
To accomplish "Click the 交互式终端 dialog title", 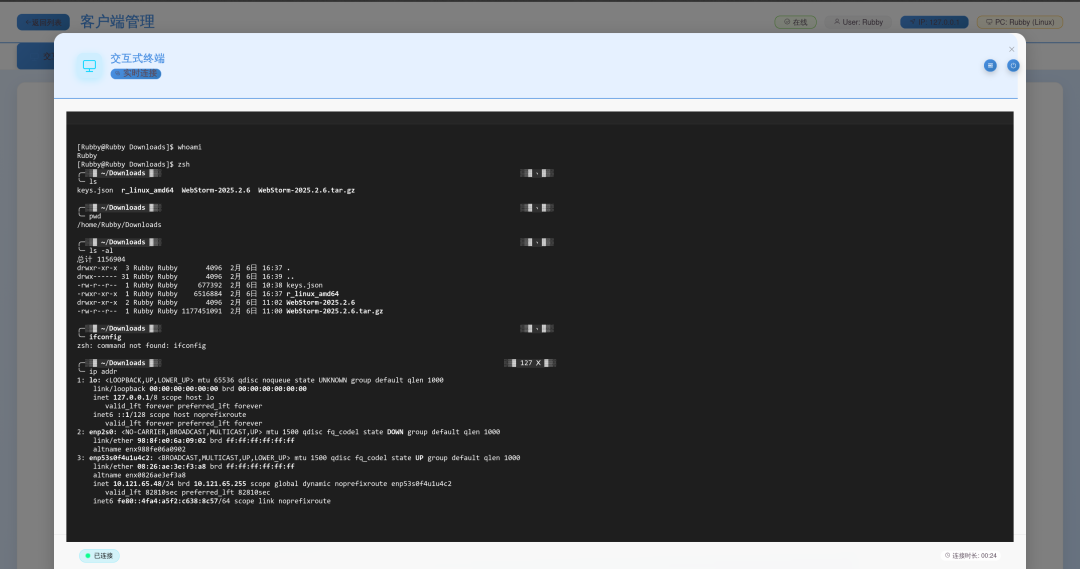I will pyautogui.click(x=137, y=59).
